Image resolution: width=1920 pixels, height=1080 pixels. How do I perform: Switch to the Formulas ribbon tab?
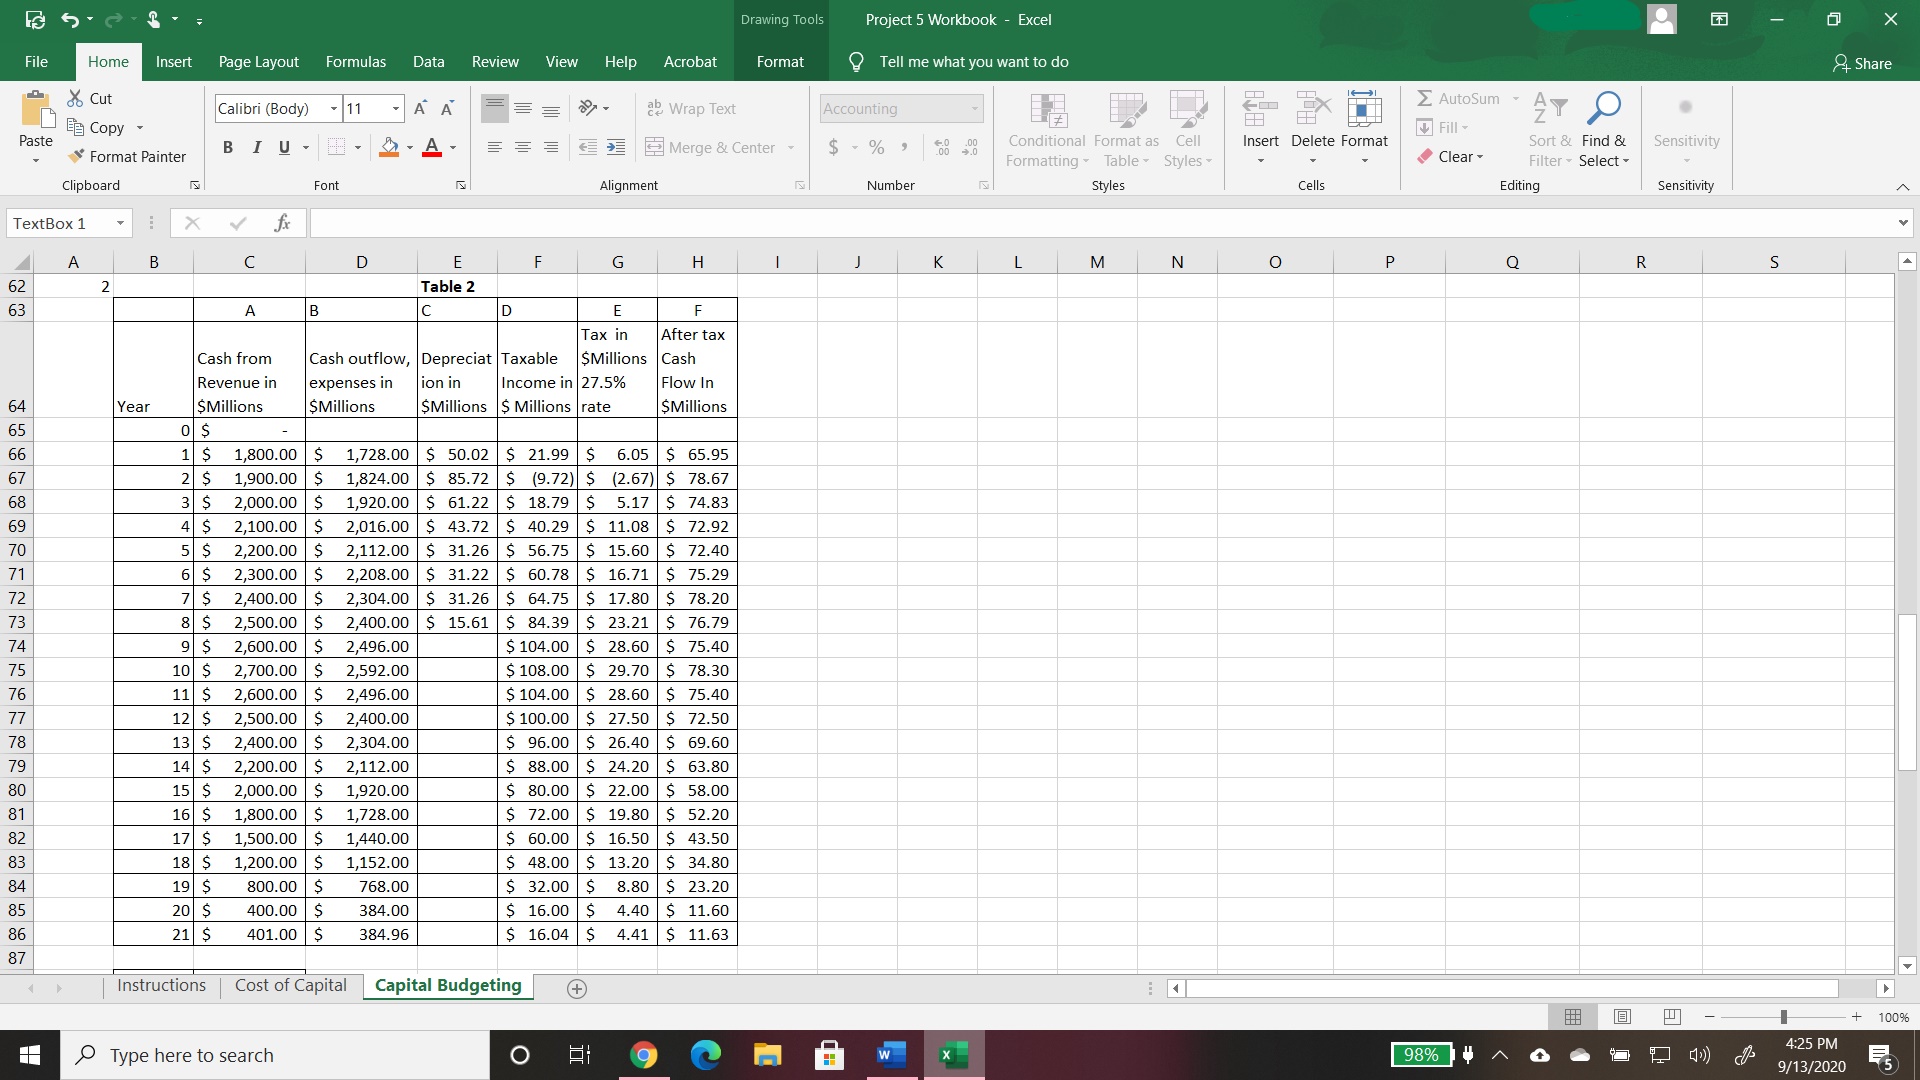[355, 61]
